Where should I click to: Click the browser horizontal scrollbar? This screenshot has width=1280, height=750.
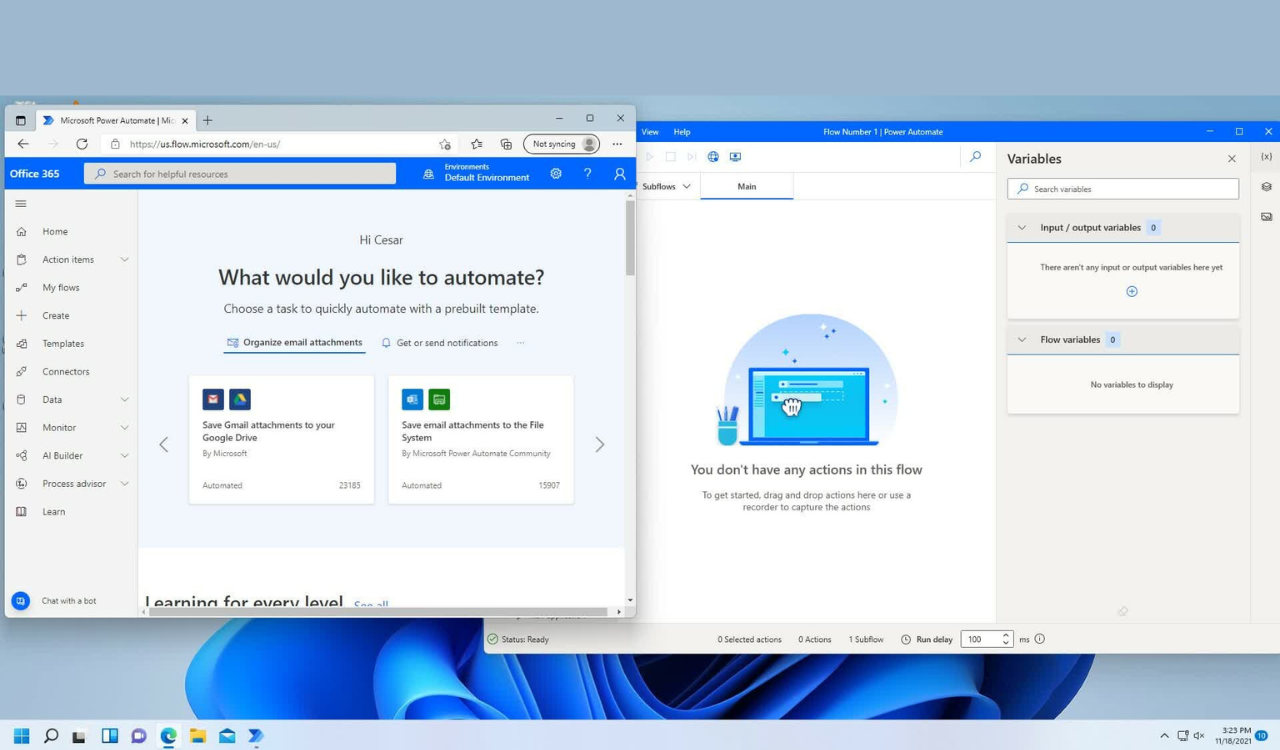378,611
